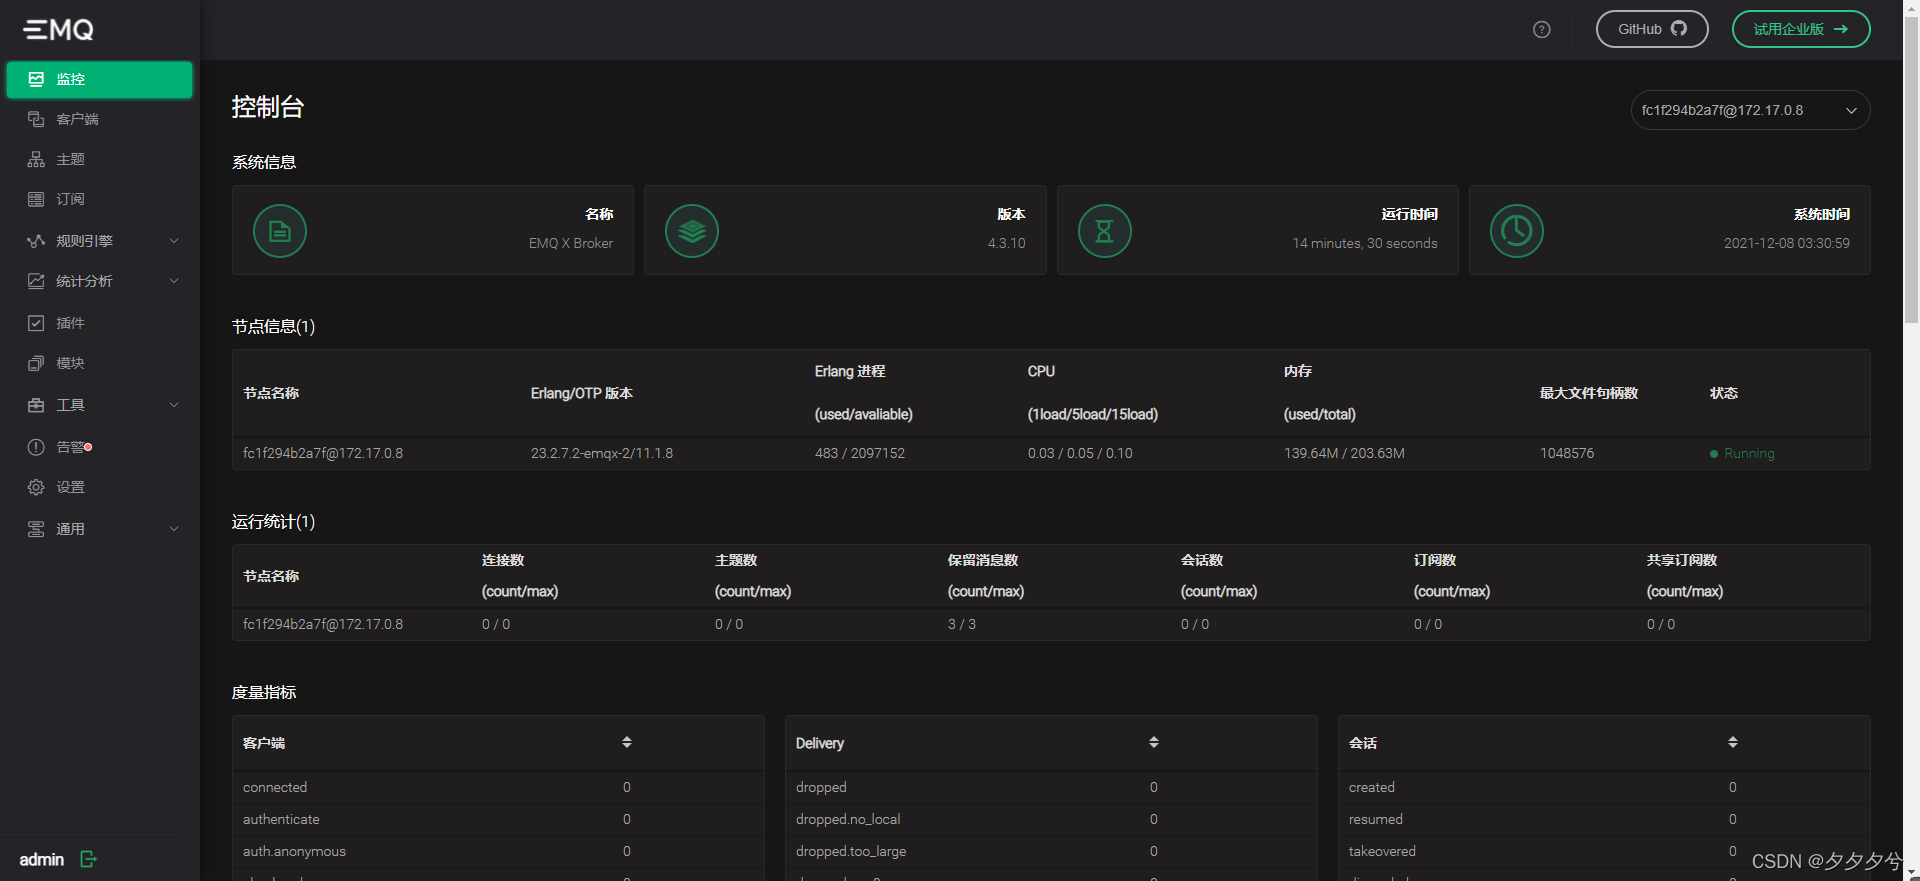Click the memory value 139.64M / 203.63M
The image size is (1920, 881).
point(1344,453)
